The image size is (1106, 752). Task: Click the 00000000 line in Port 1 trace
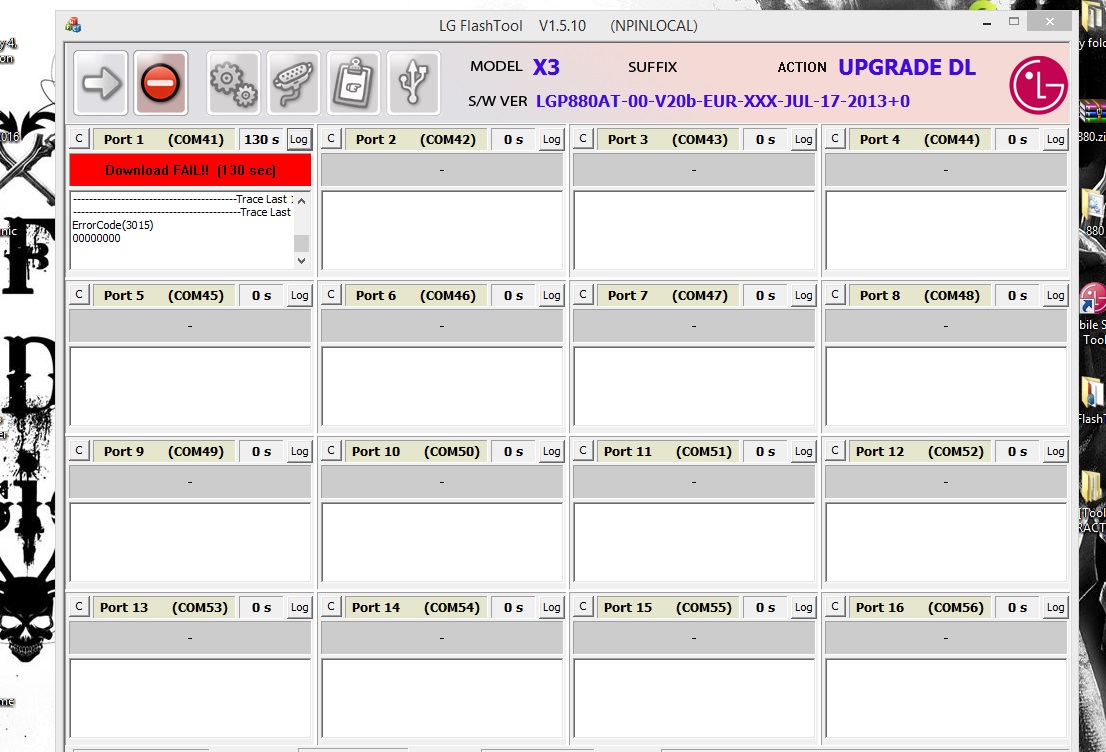coord(97,238)
